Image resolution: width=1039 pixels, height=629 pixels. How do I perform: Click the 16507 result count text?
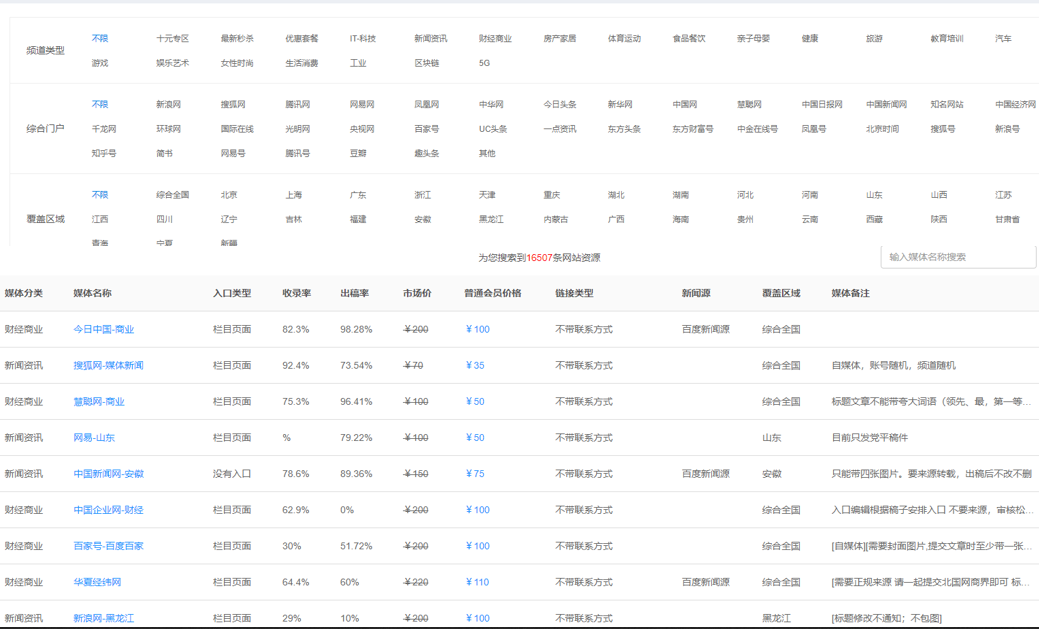coord(539,258)
